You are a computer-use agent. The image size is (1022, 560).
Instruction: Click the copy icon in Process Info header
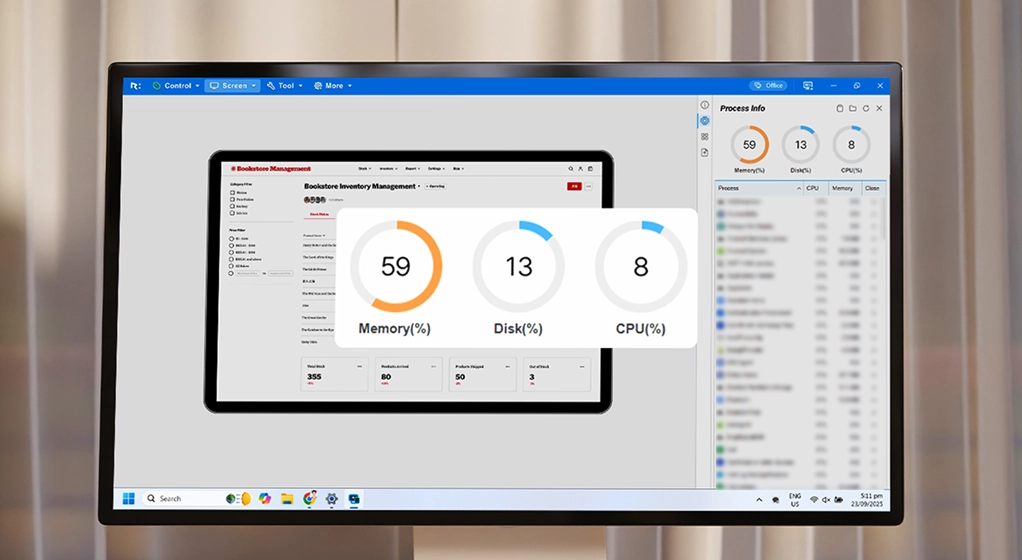[840, 108]
